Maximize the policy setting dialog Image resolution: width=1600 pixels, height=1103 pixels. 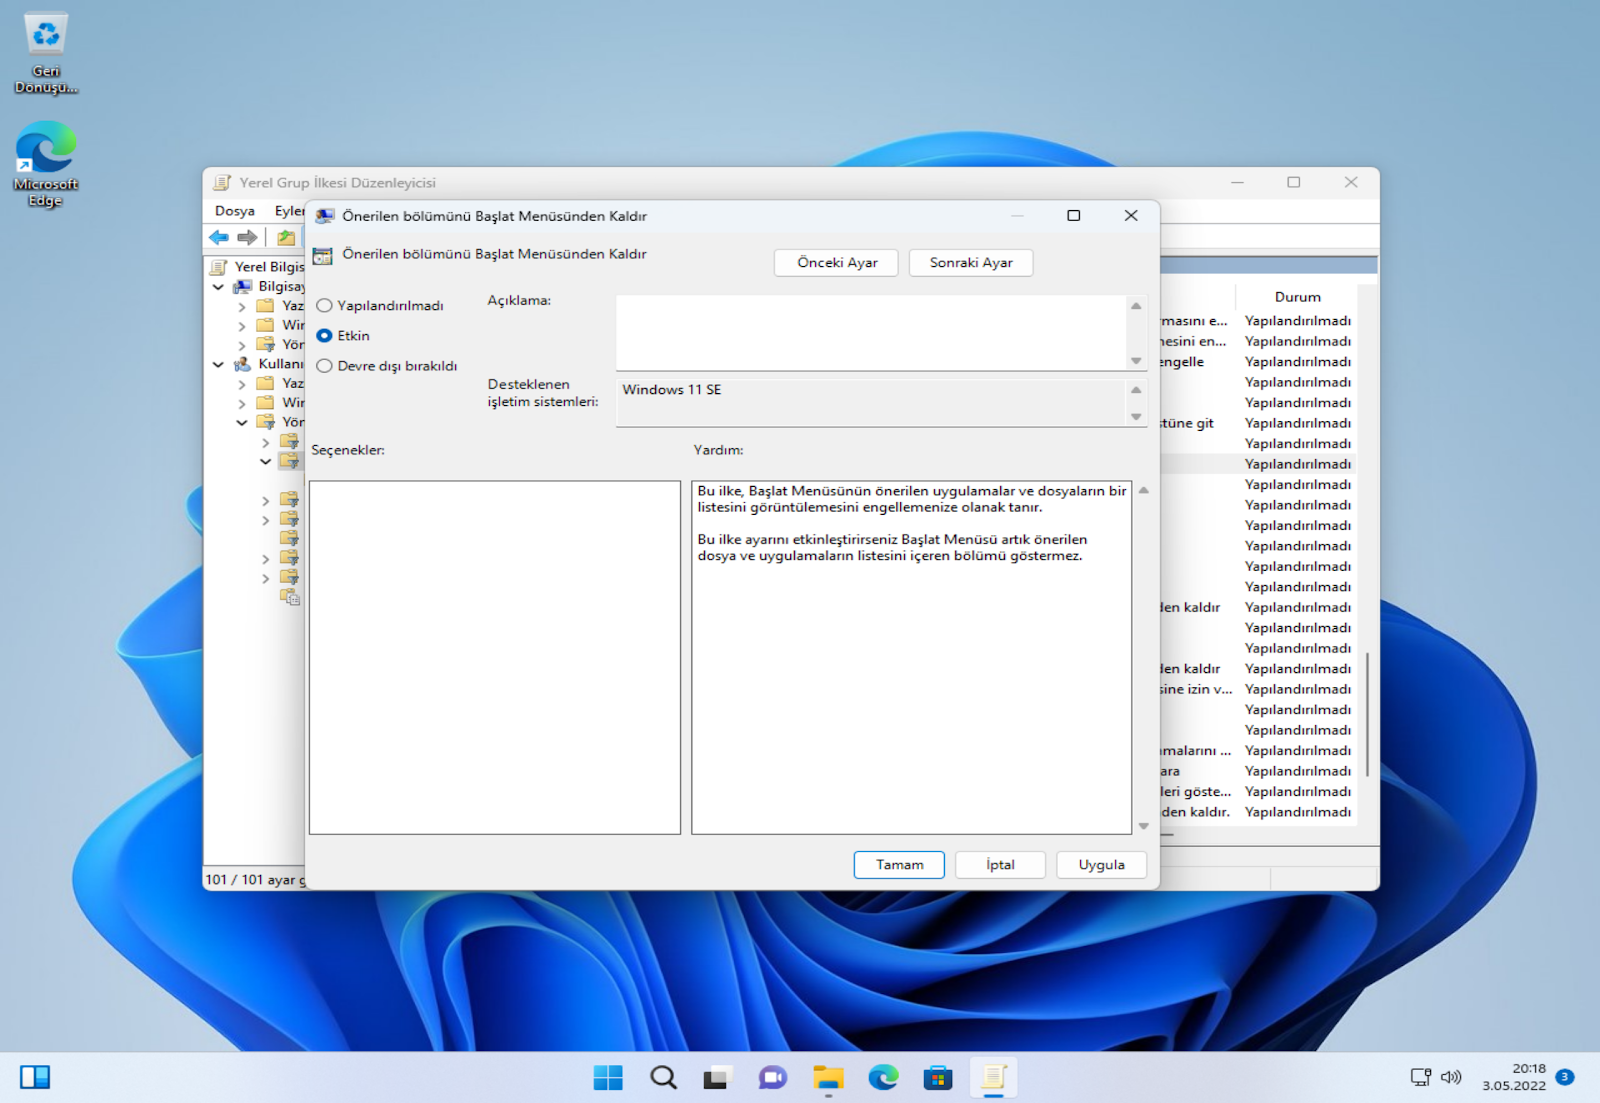pyautogui.click(x=1074, y=216)
